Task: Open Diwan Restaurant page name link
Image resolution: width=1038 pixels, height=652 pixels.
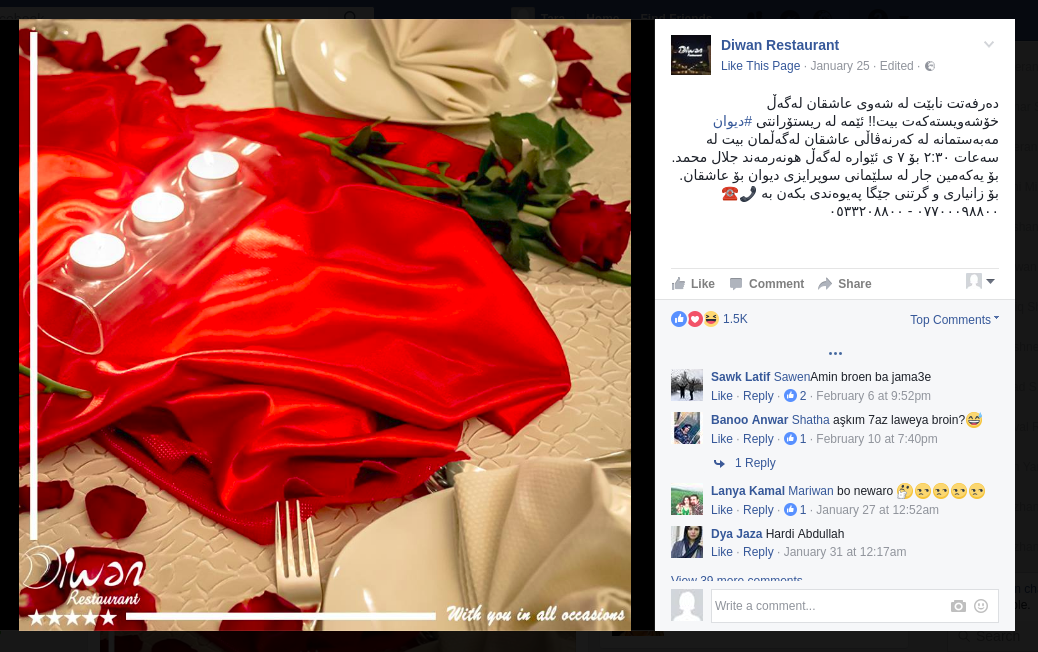Action: tap(779, 45)
